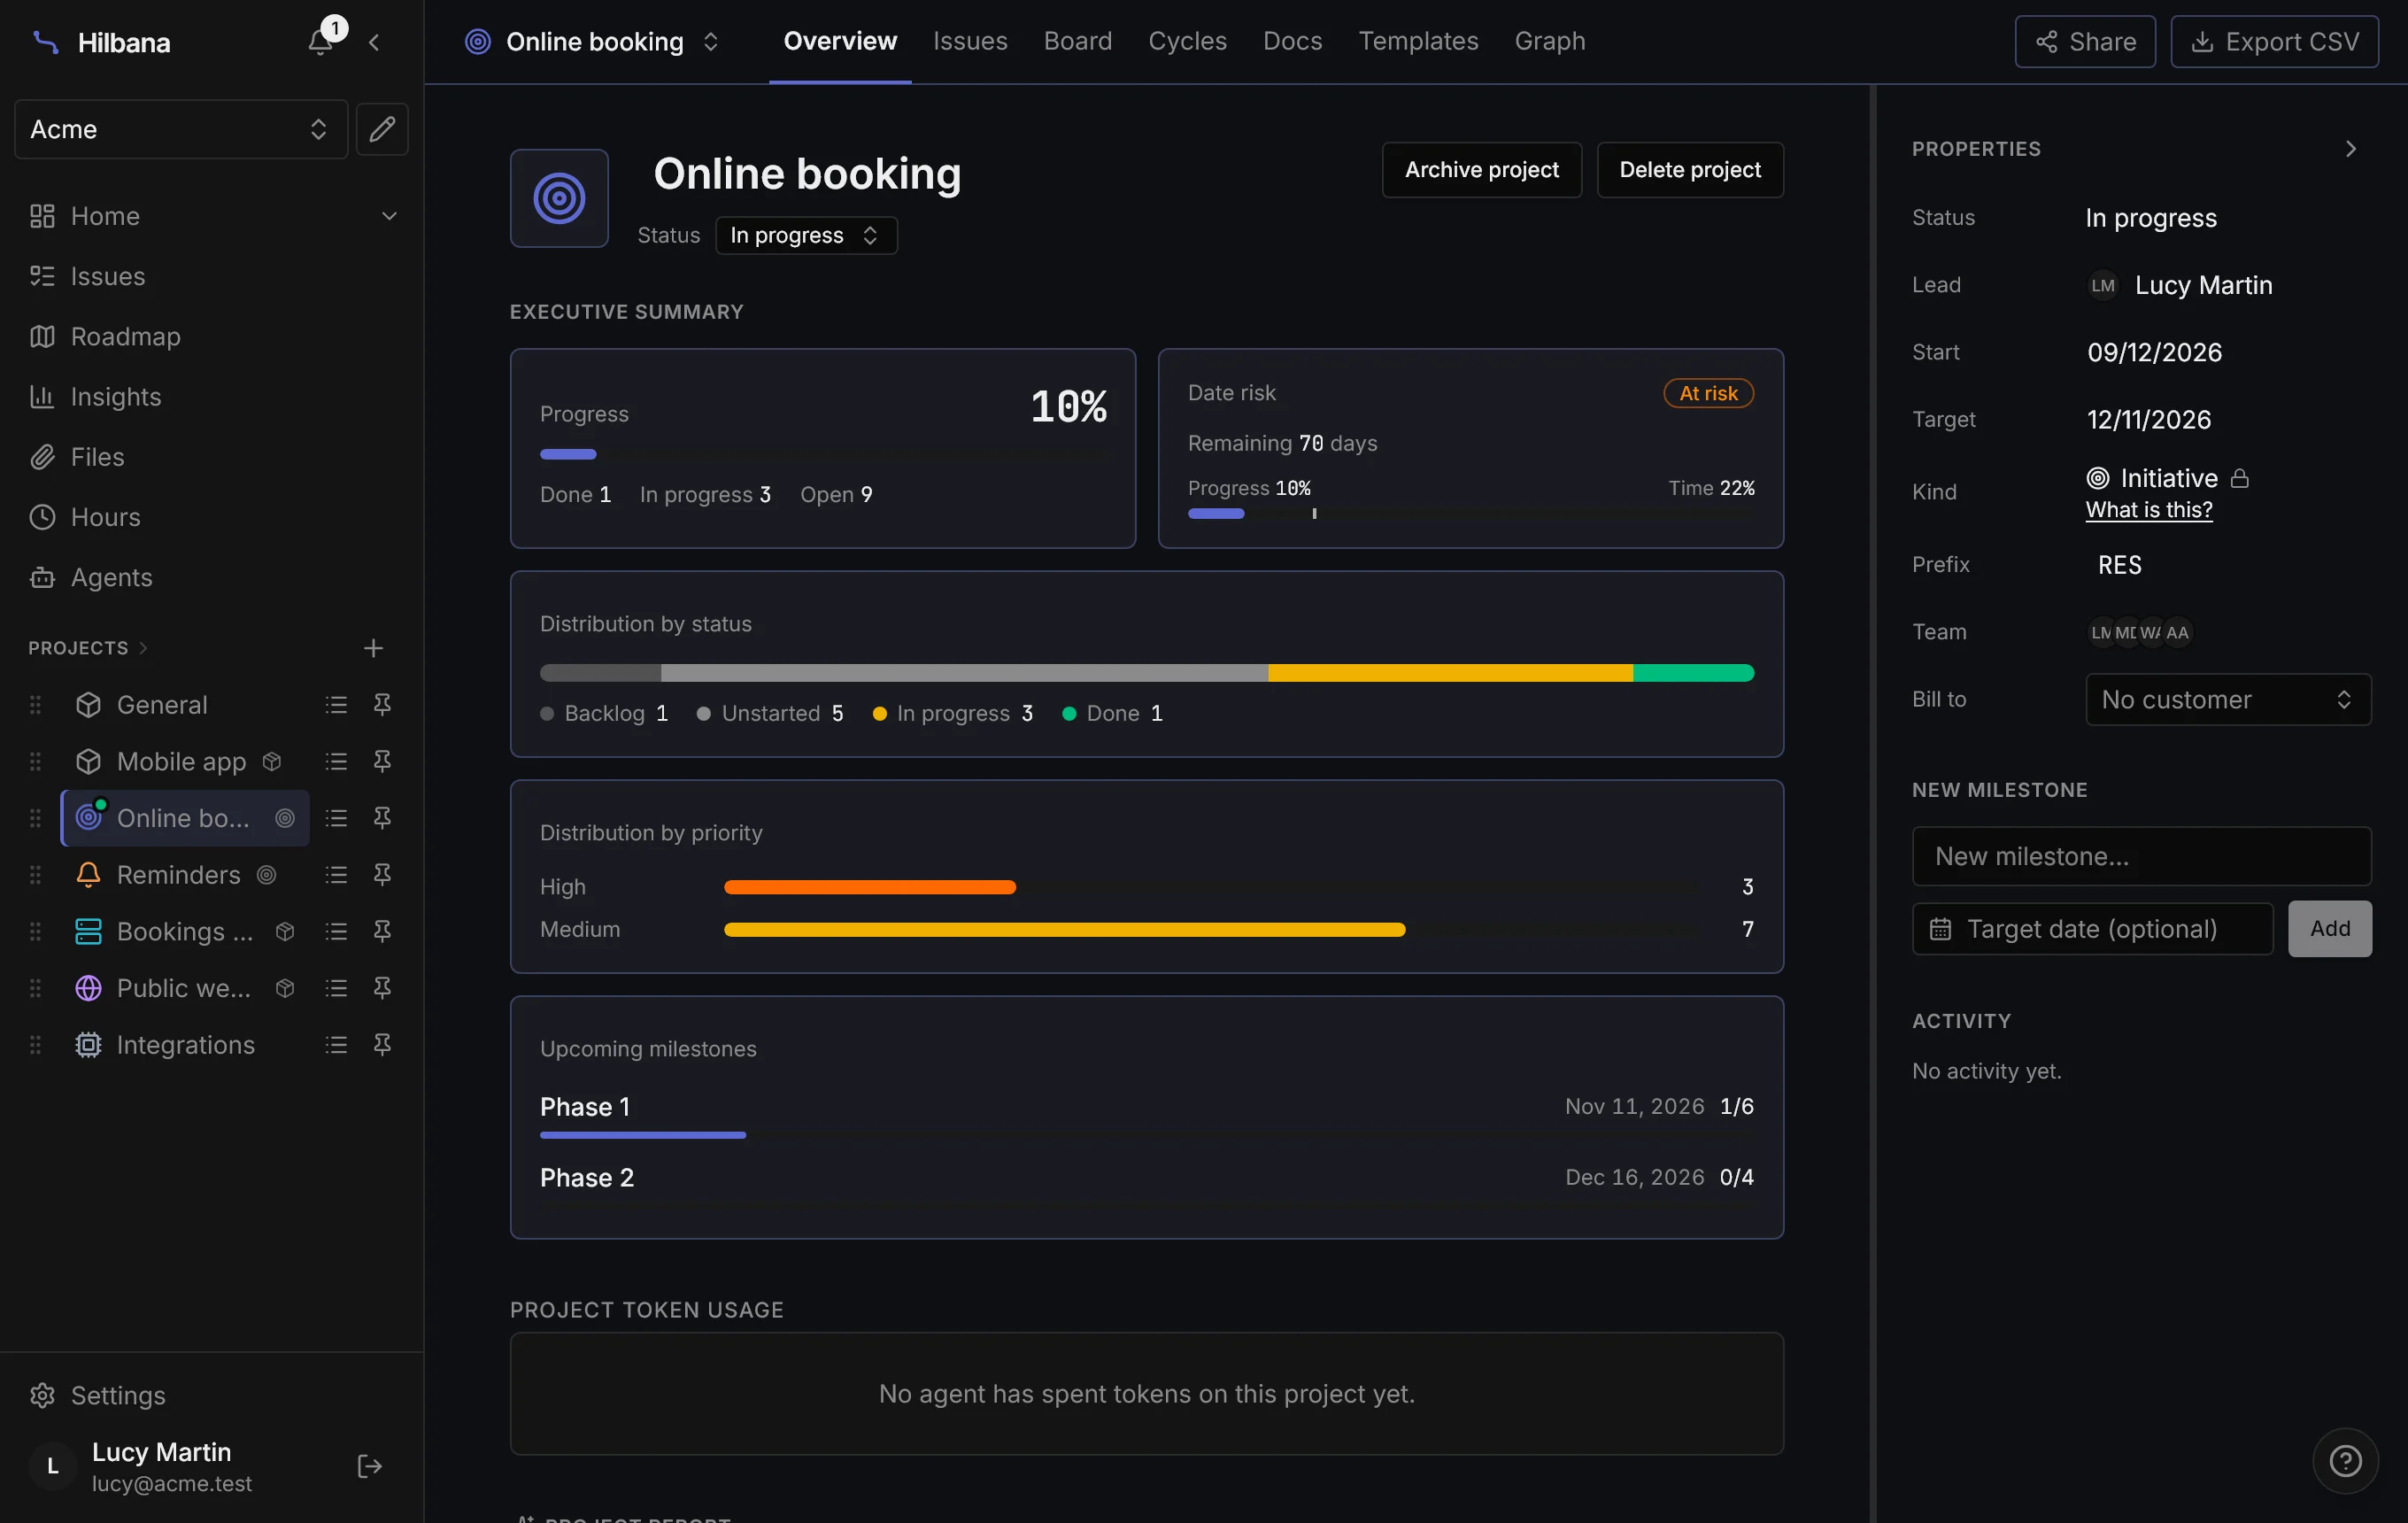2408x1523 pixels.
Task: Click the Share button
Action: click(2085, 42)
